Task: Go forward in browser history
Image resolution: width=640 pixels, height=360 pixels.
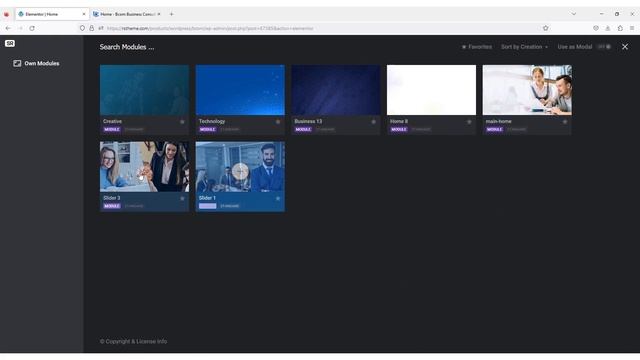Action: (20, 28)
